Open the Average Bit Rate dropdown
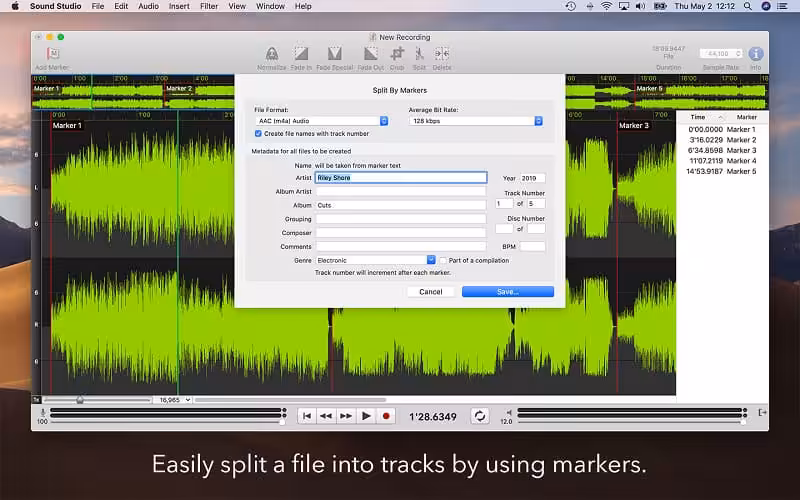The width and height of the screenshot is (800, 500). [476, 121]
